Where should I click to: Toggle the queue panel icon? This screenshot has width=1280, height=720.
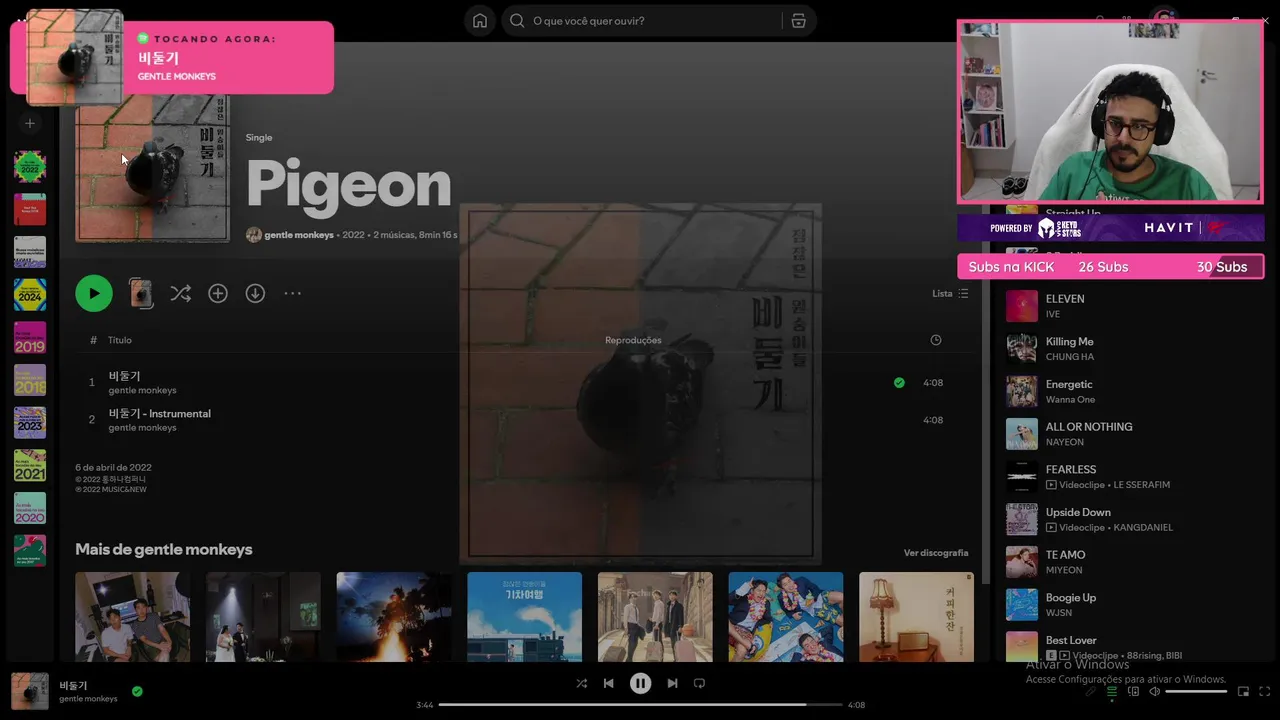(x=1111, y=691)
